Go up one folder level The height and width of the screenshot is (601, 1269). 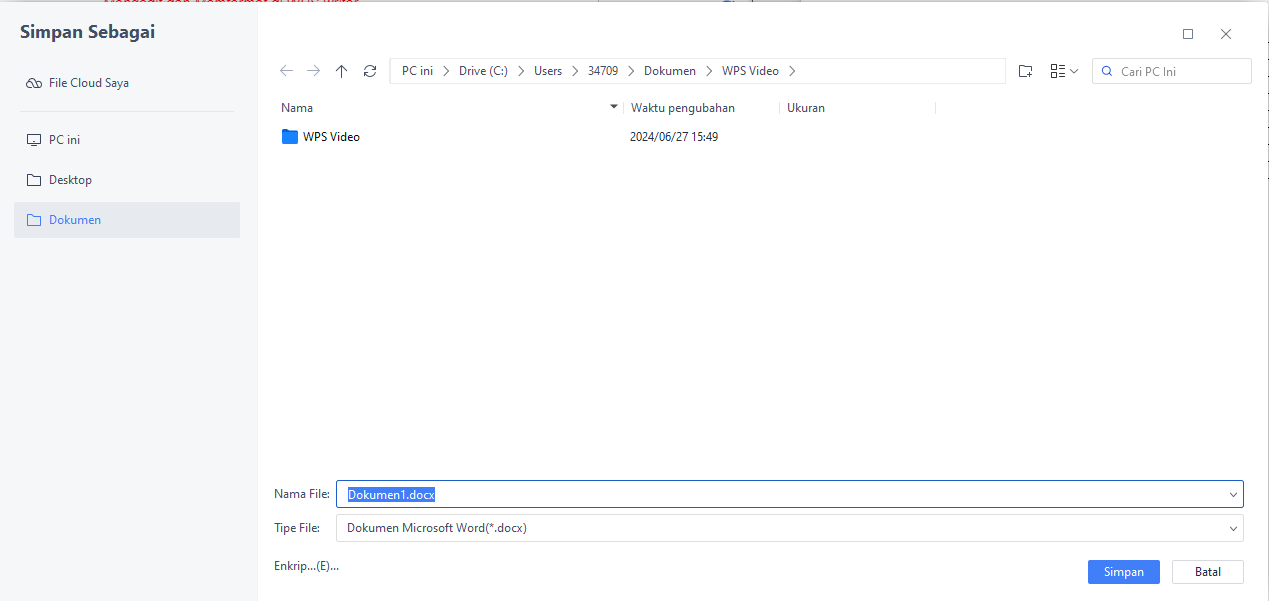(342, 71)
